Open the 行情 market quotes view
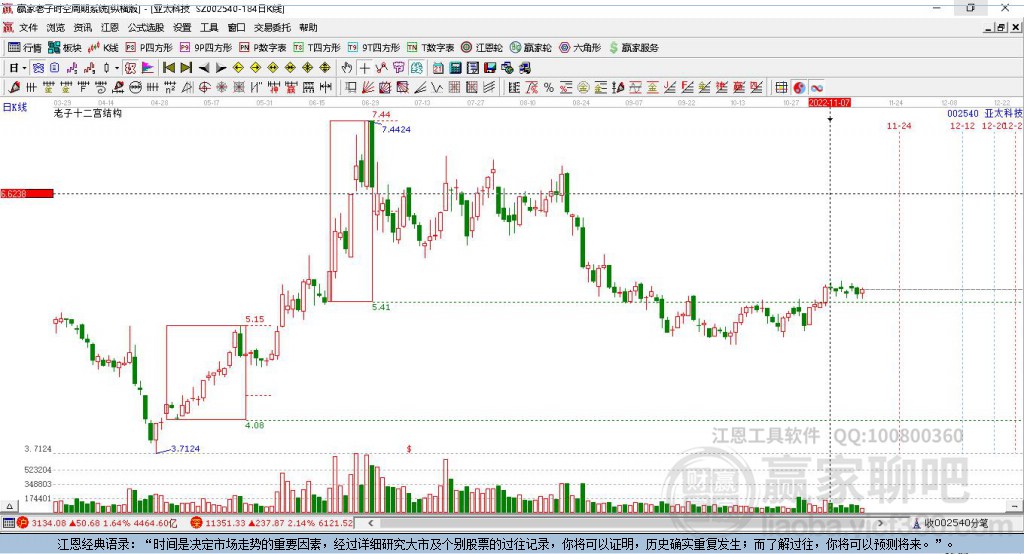Viewport: 1024px width, 554px height. (x=25, y=48)
